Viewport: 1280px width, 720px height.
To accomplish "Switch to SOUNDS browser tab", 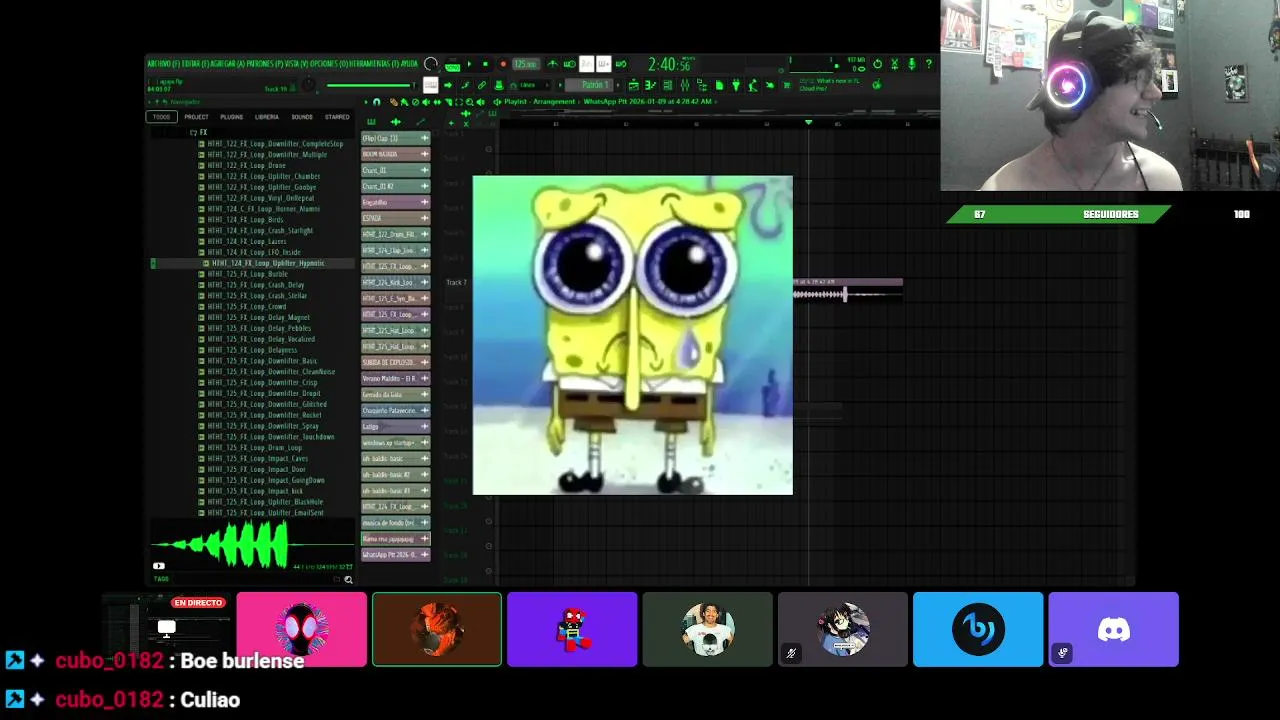I will pos(302,117).
